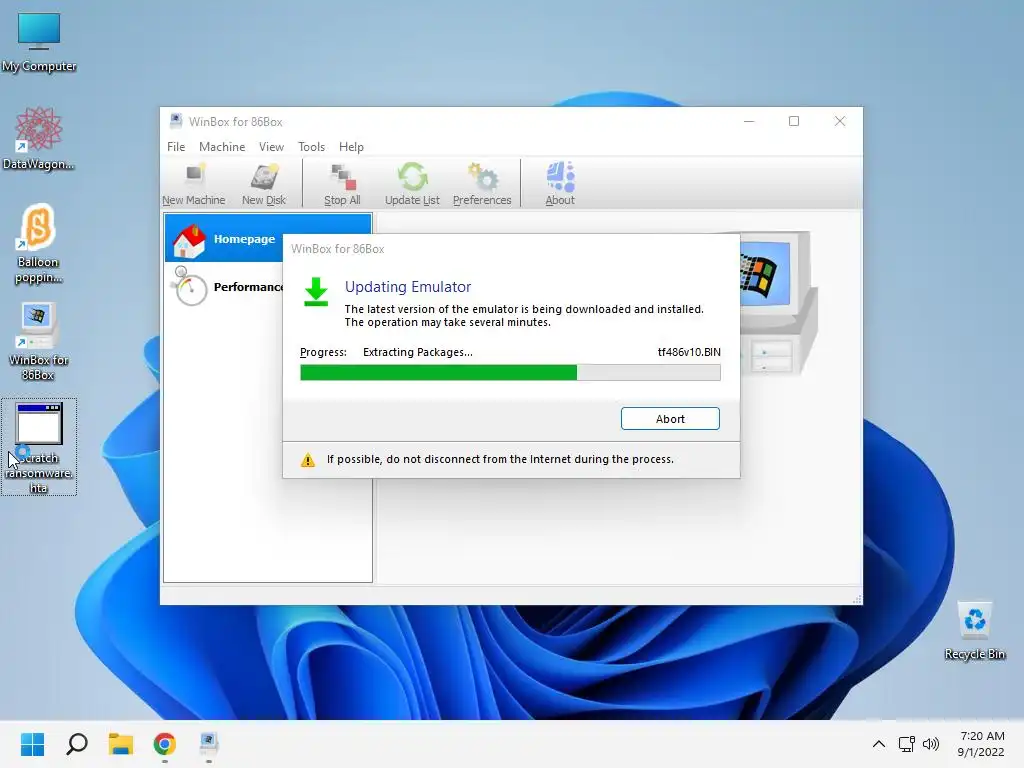Click the About toolbar icon
Screen dimensions: 1024x768
[560, 184]
